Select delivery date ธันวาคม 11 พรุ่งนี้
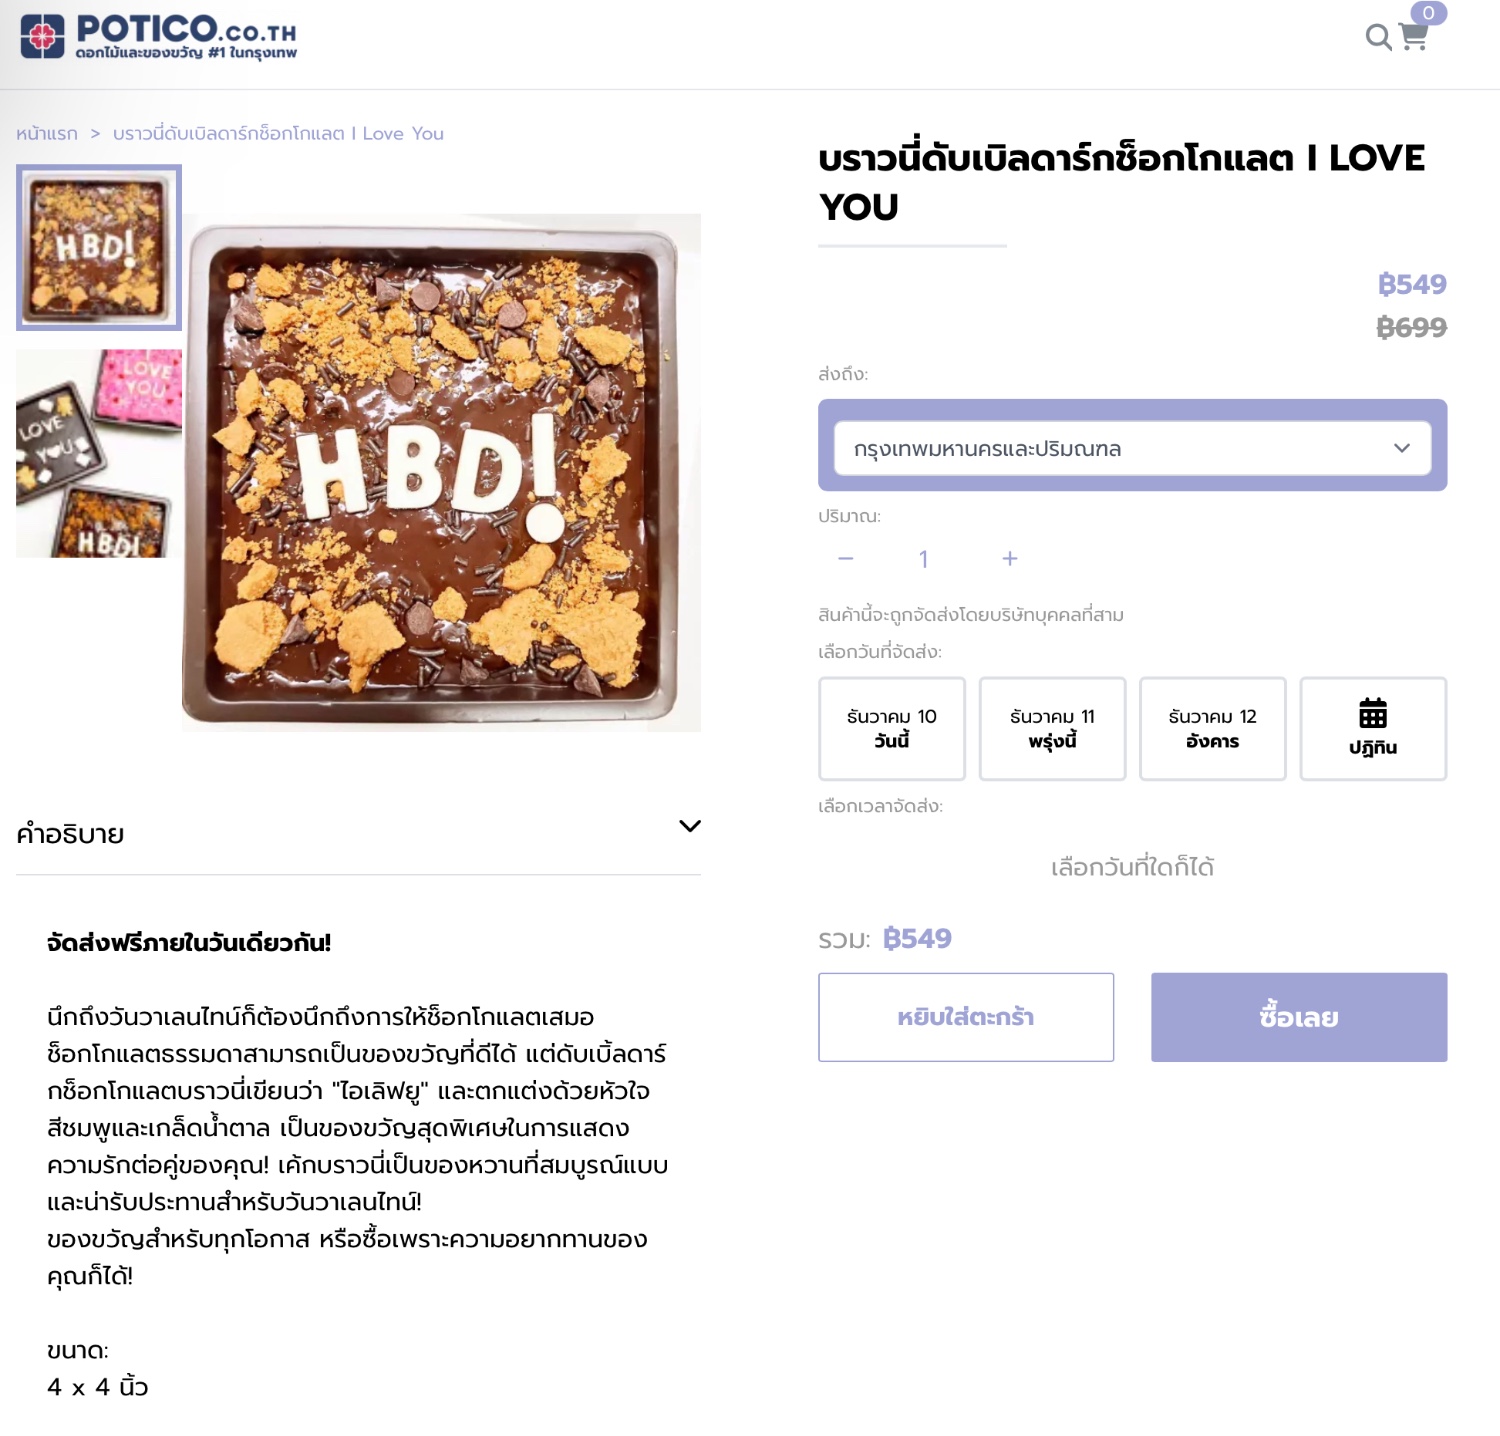 point(1052,728)
